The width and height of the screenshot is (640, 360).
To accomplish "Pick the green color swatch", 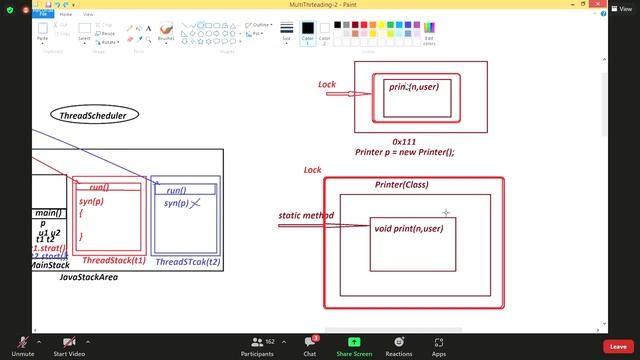I will [391, 25].
